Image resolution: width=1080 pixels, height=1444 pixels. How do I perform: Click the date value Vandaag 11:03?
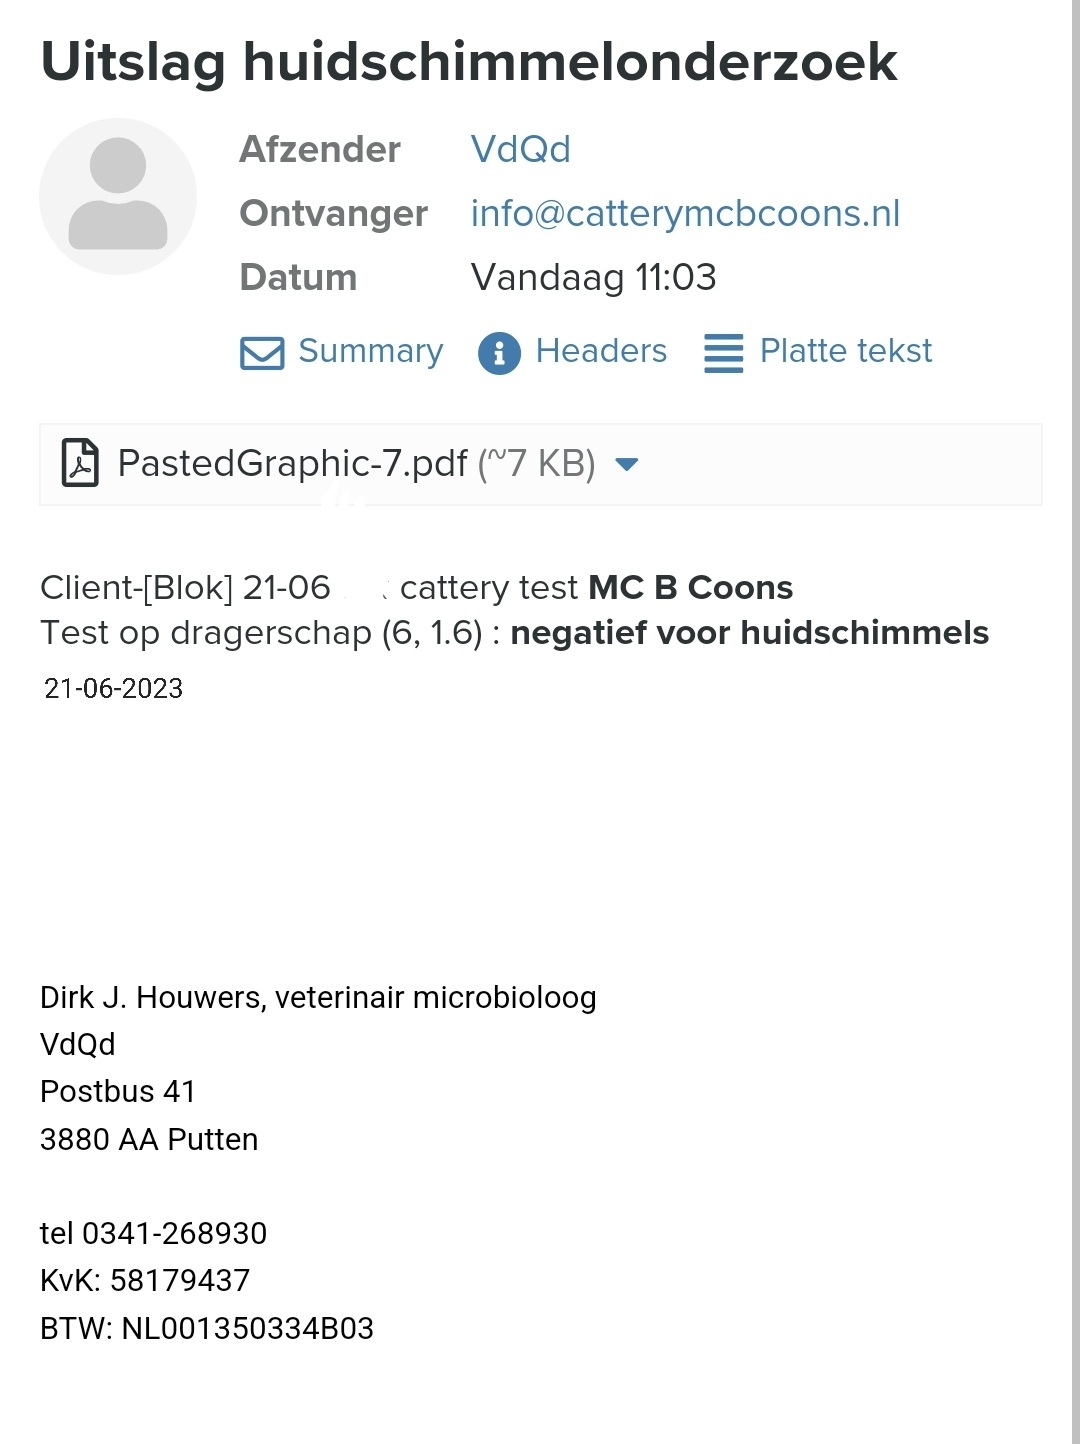(x=594, y=278)
